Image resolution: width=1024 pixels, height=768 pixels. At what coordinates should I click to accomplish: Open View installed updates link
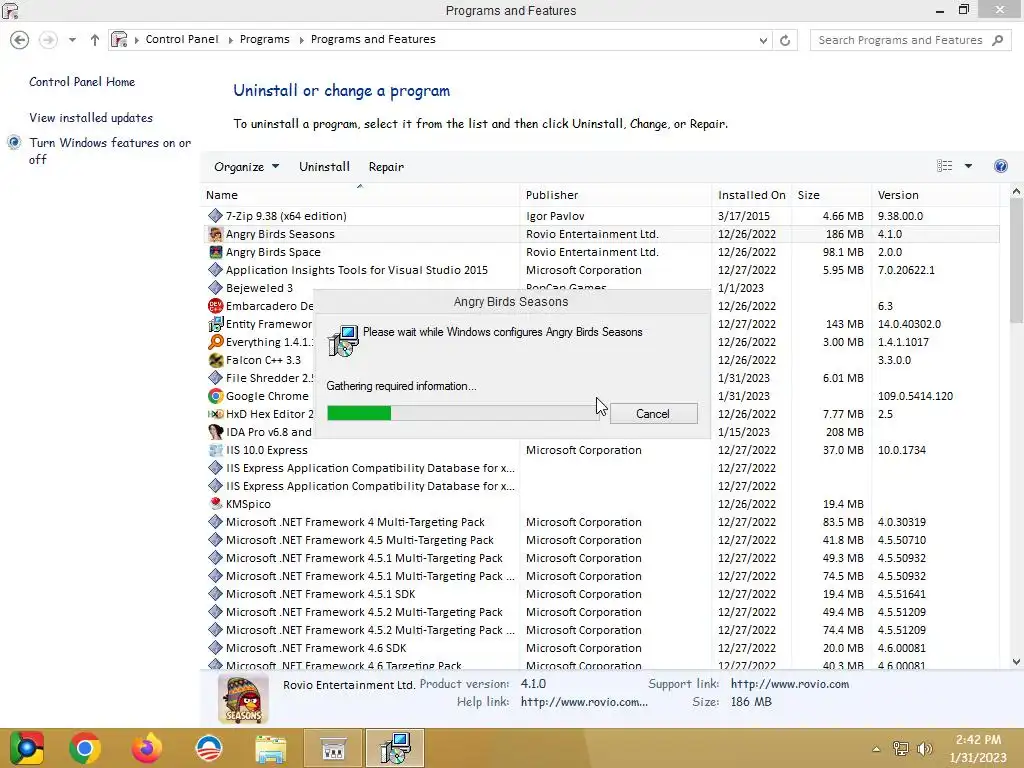[x=91, y=118]
